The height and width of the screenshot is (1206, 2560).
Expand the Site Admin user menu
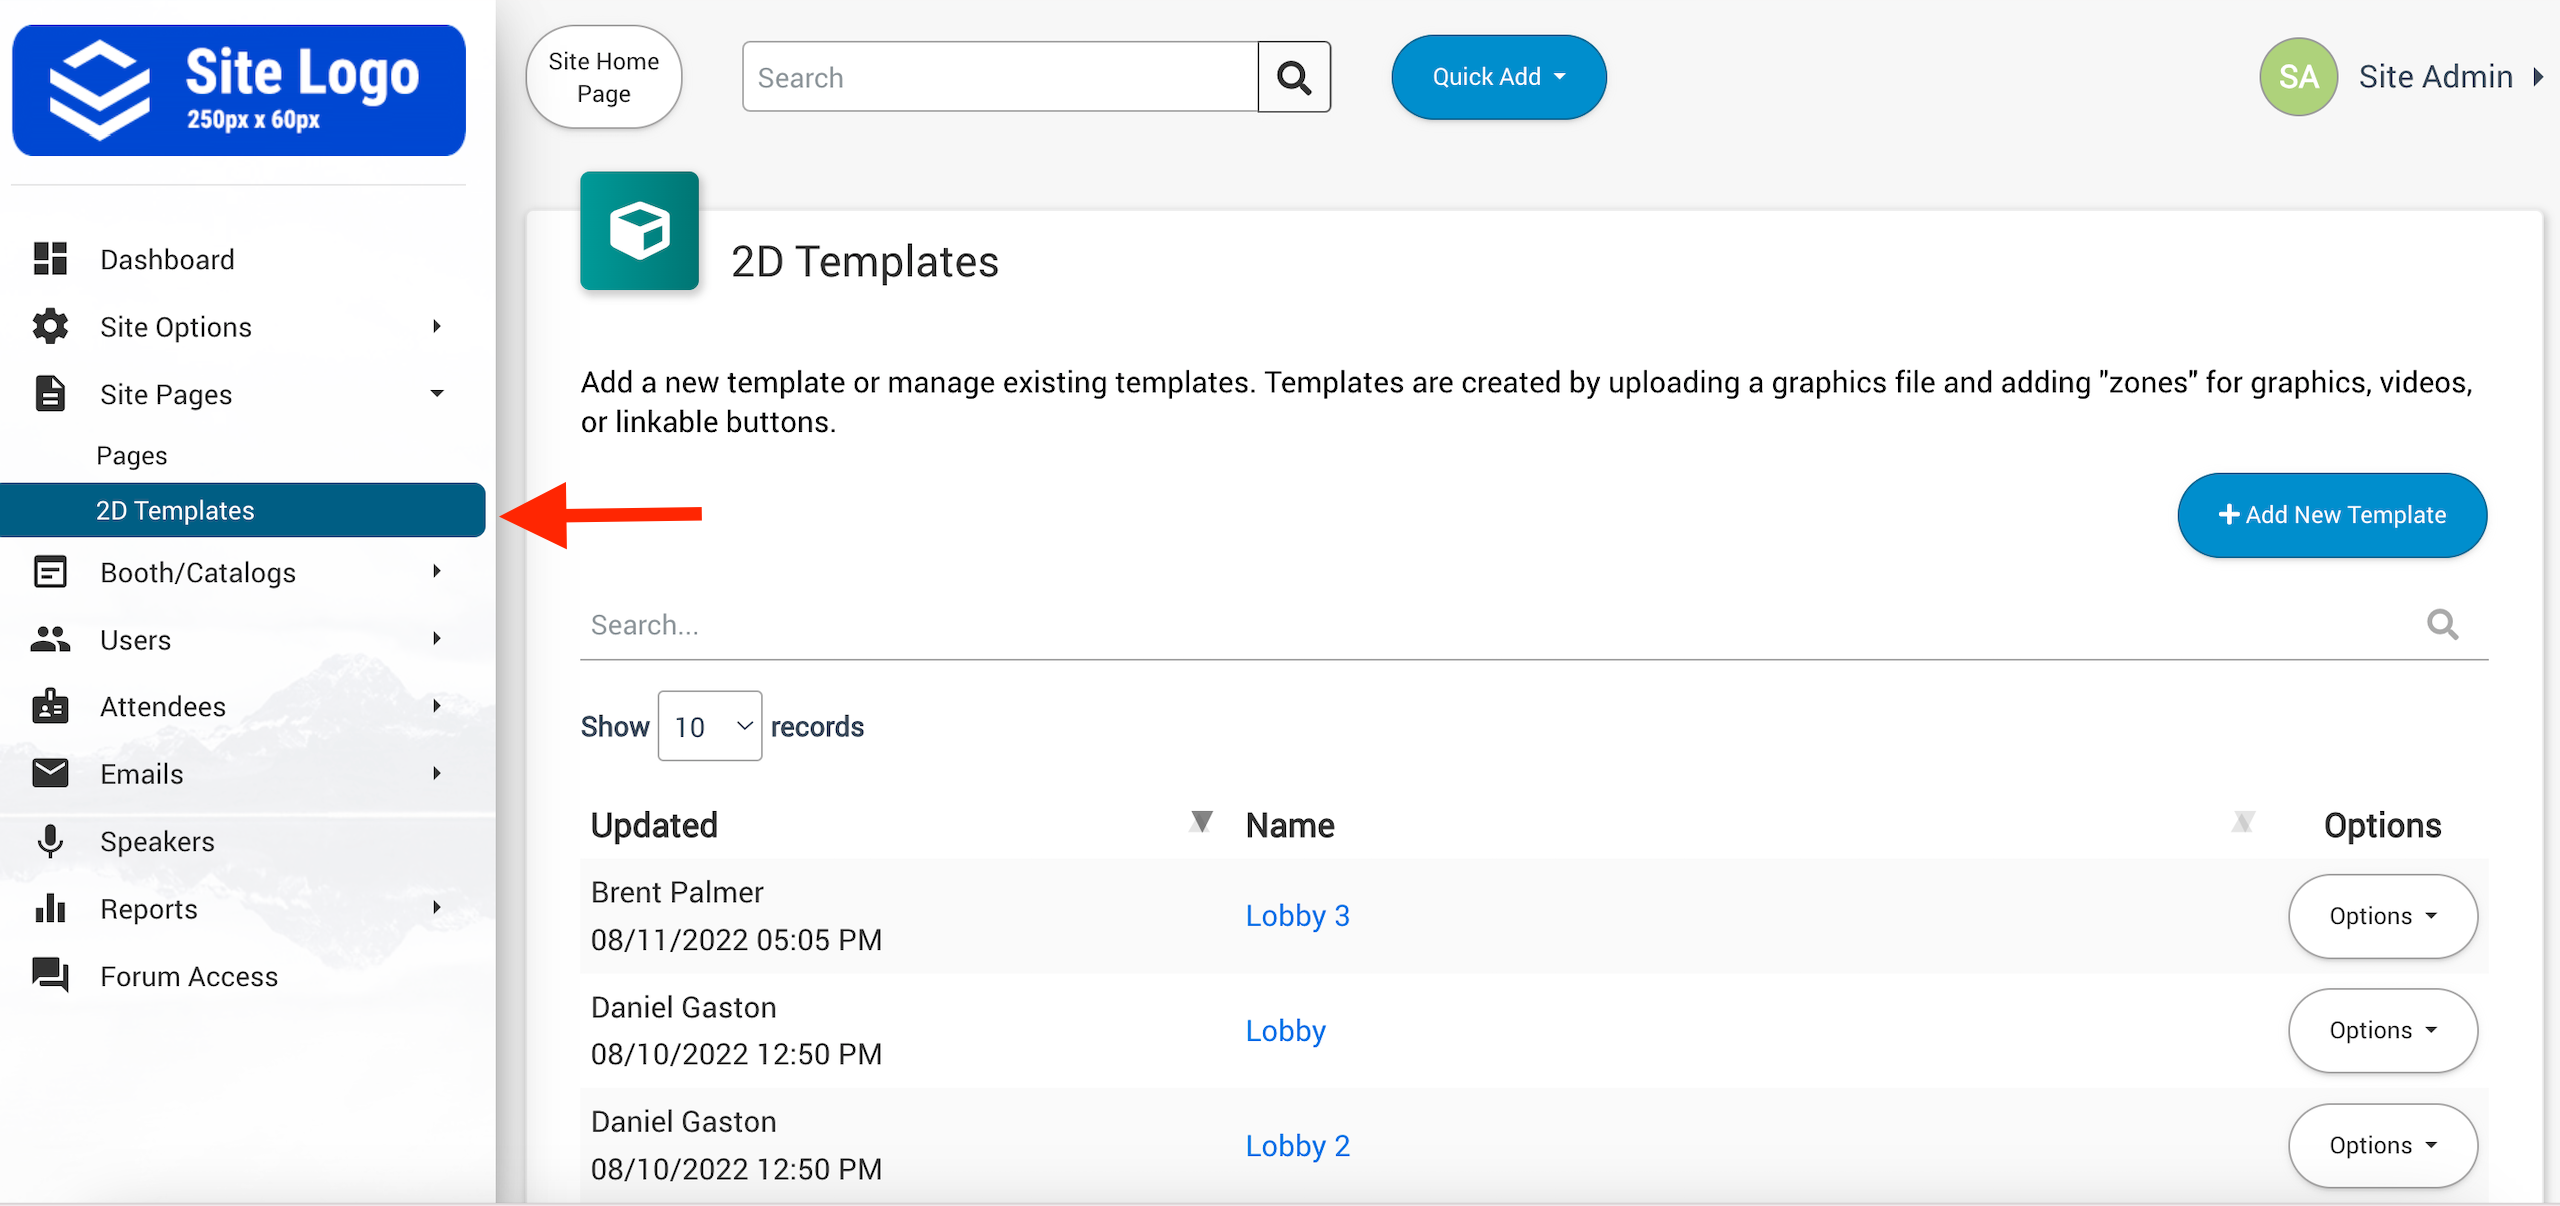click(x=2539, y=77)
